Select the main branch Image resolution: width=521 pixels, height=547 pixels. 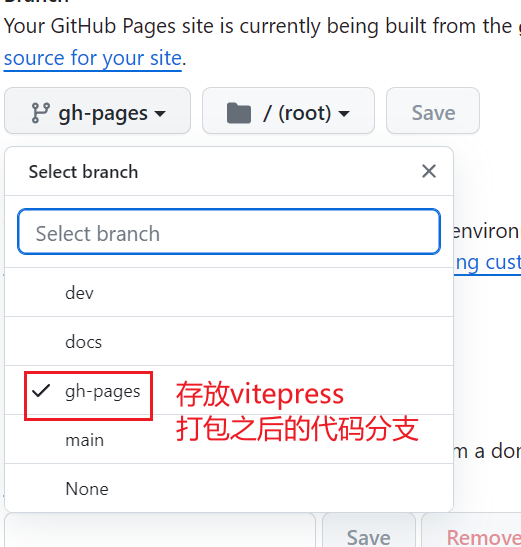(x=229, y=440)
